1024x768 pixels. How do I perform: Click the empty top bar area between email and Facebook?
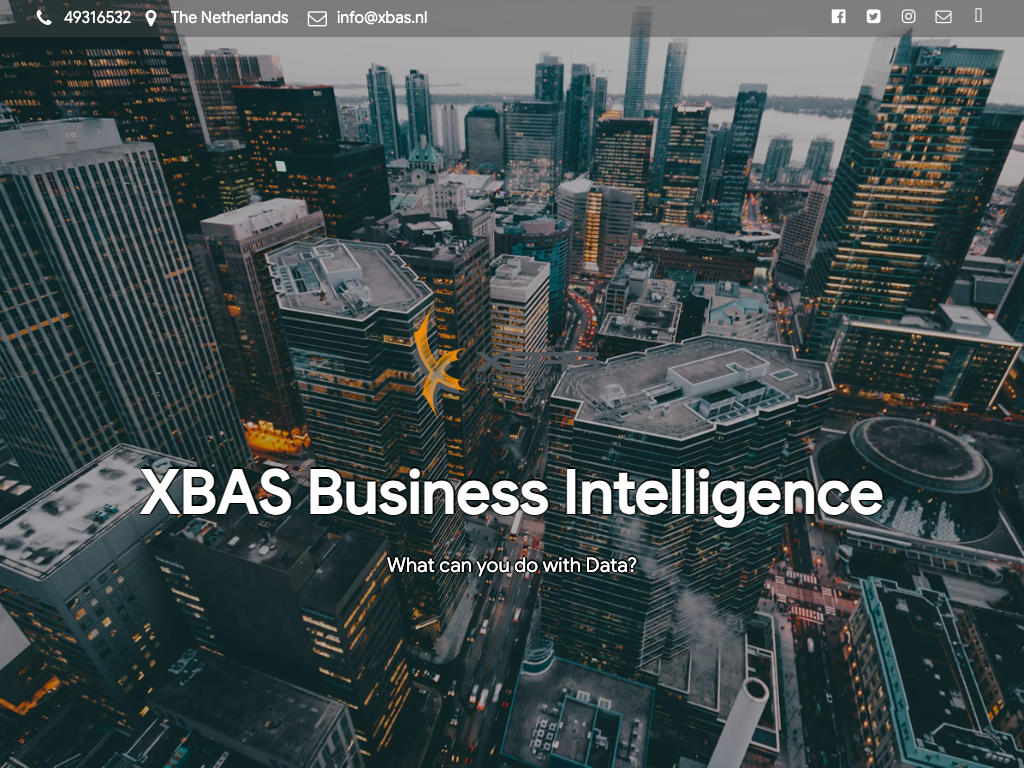(x=627, y=18)
